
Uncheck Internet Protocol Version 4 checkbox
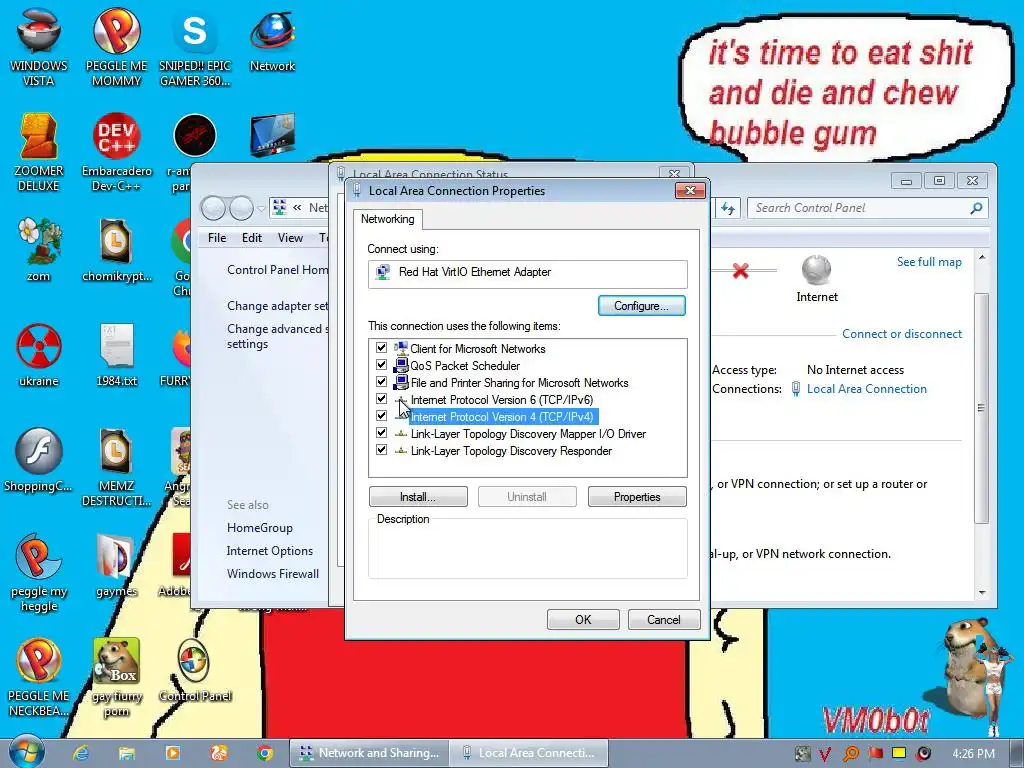point(381,416)
